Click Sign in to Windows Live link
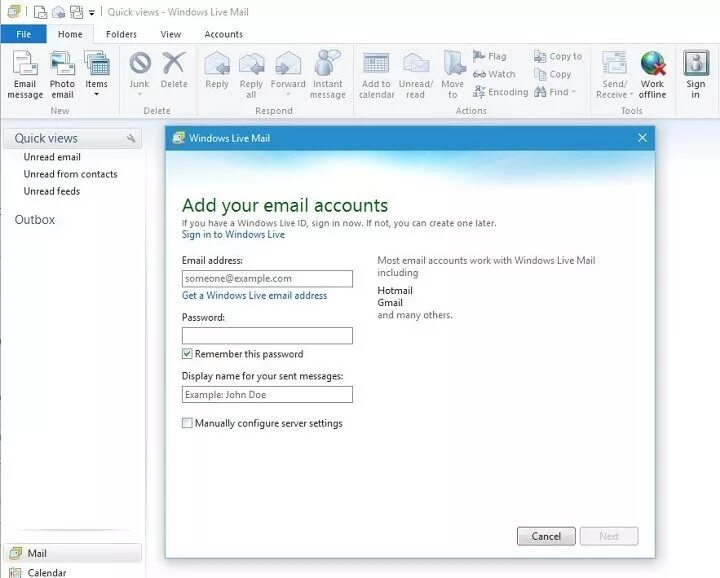 pyautogui.click(x=233, y=235)
